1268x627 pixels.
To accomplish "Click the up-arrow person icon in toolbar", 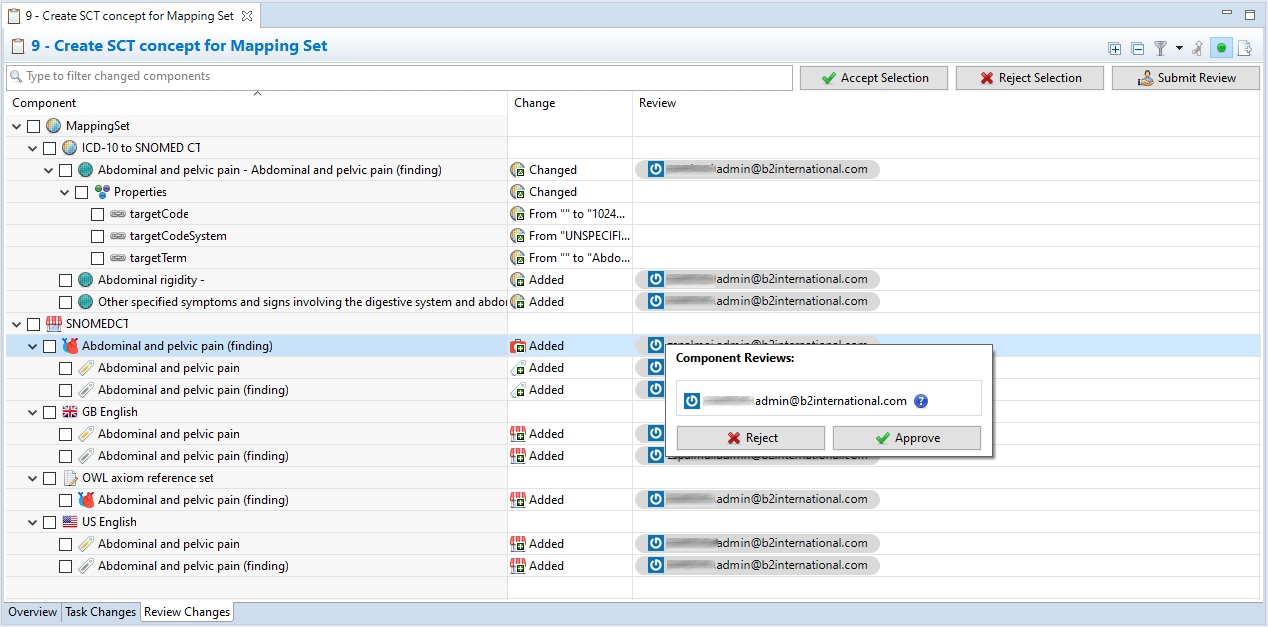I will pos(1197,48).
